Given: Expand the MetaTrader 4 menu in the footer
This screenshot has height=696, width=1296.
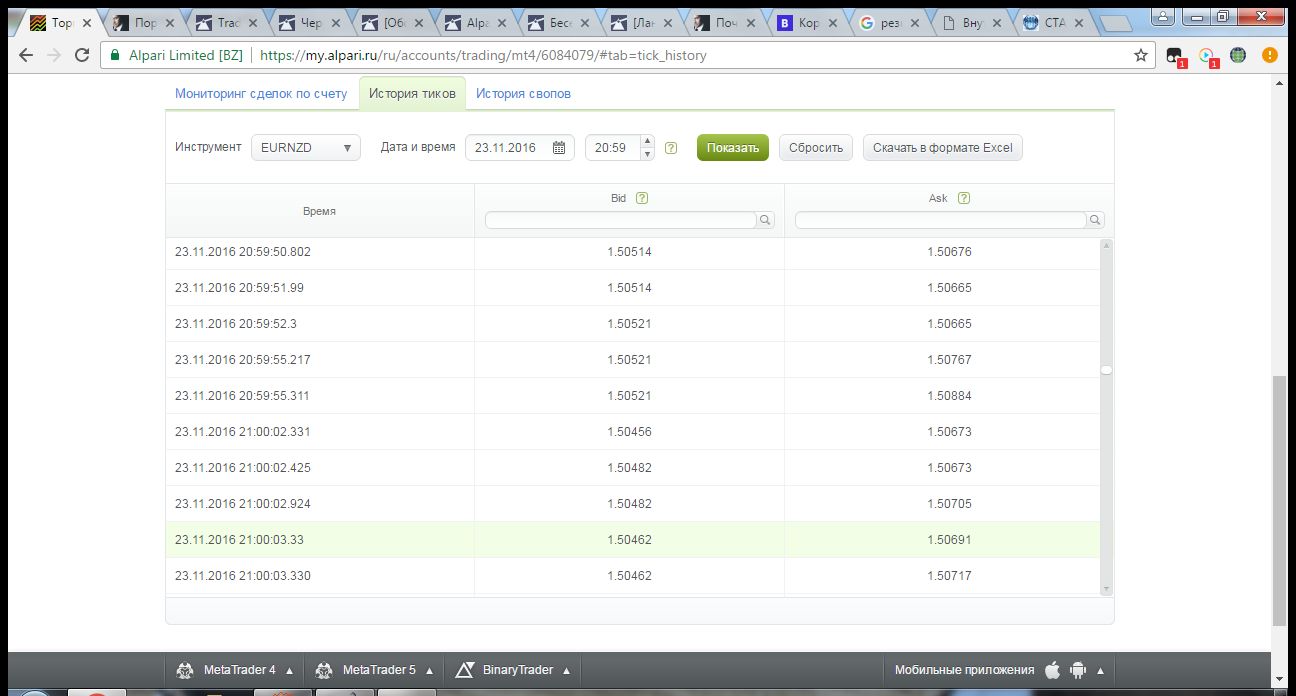Looking at the screenshot, I should coord(289,670).
